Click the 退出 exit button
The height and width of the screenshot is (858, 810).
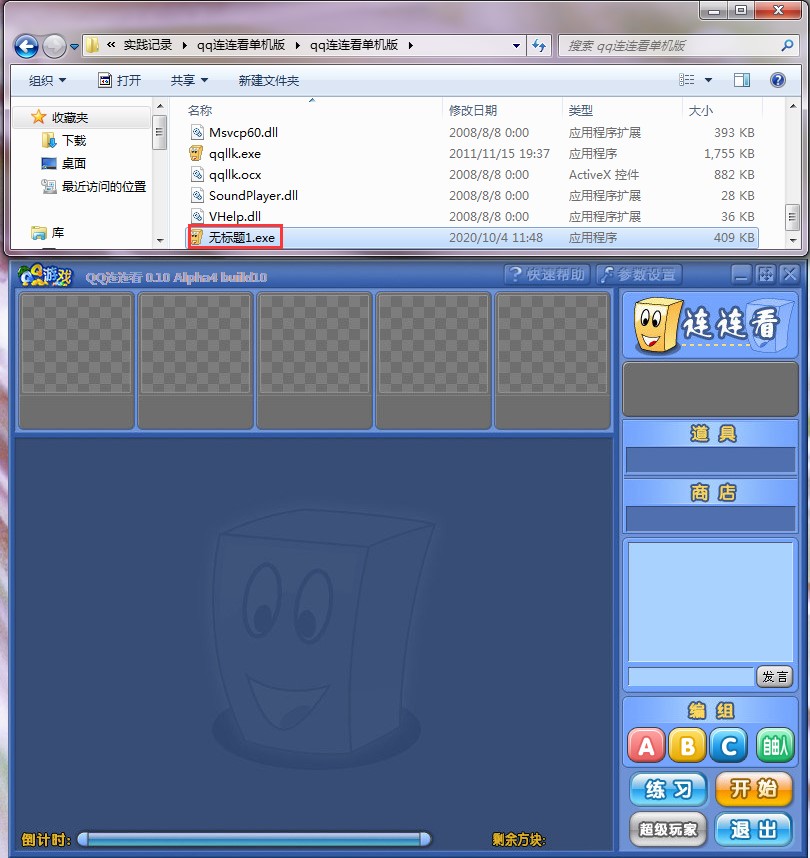[x=753, y=830]
